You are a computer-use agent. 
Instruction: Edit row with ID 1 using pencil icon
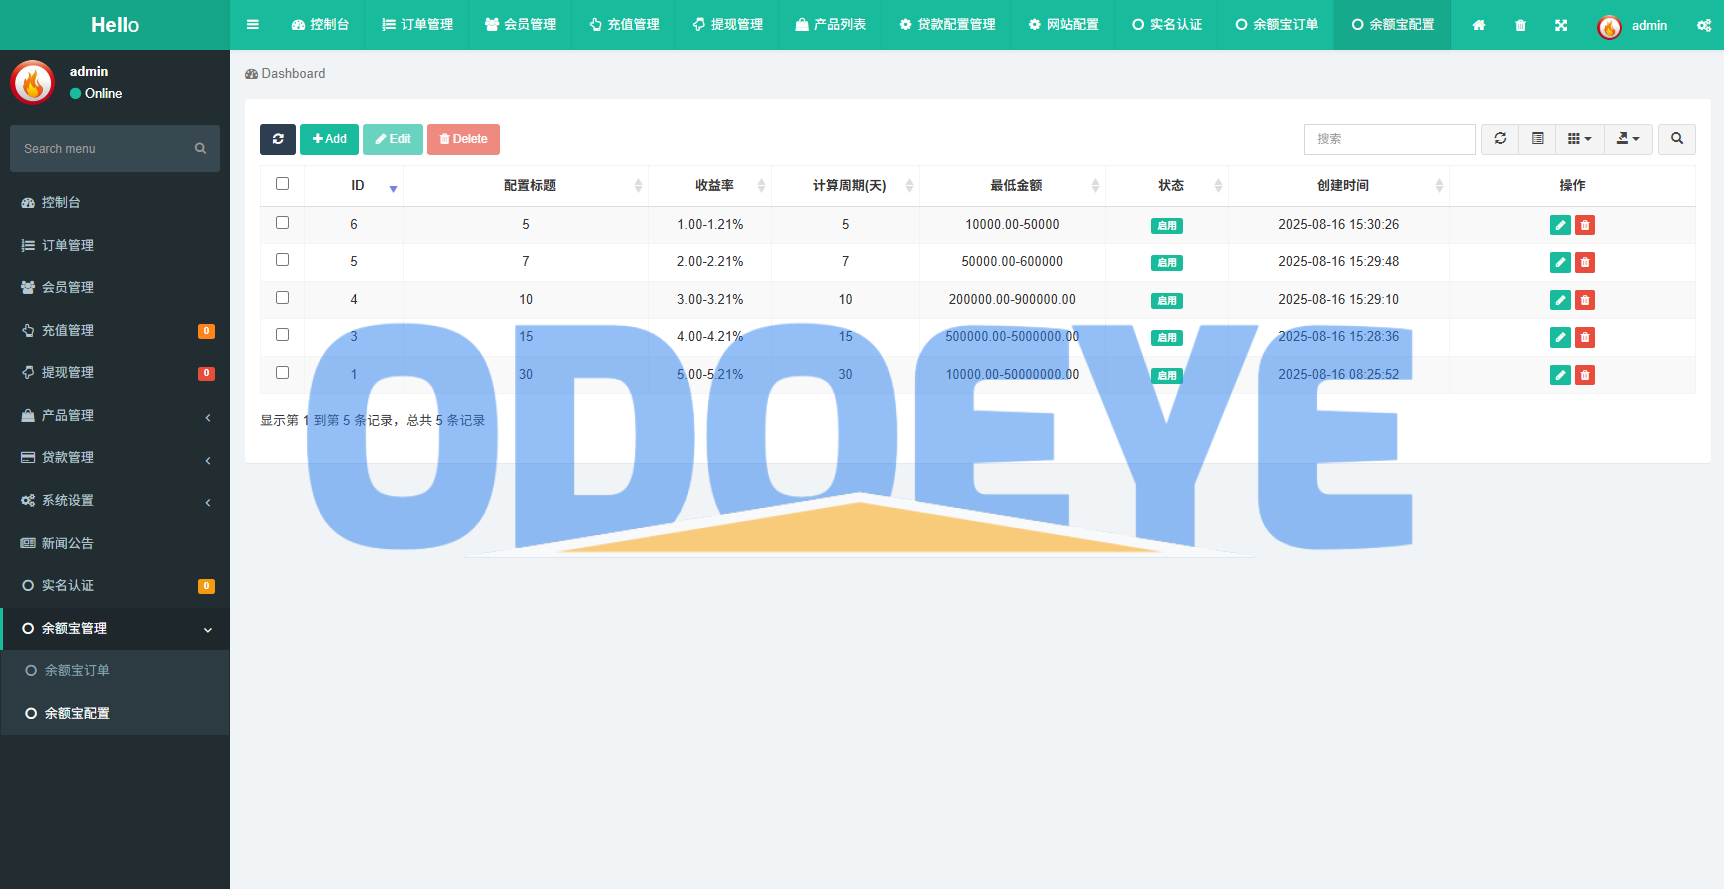tap(1560, 375)
